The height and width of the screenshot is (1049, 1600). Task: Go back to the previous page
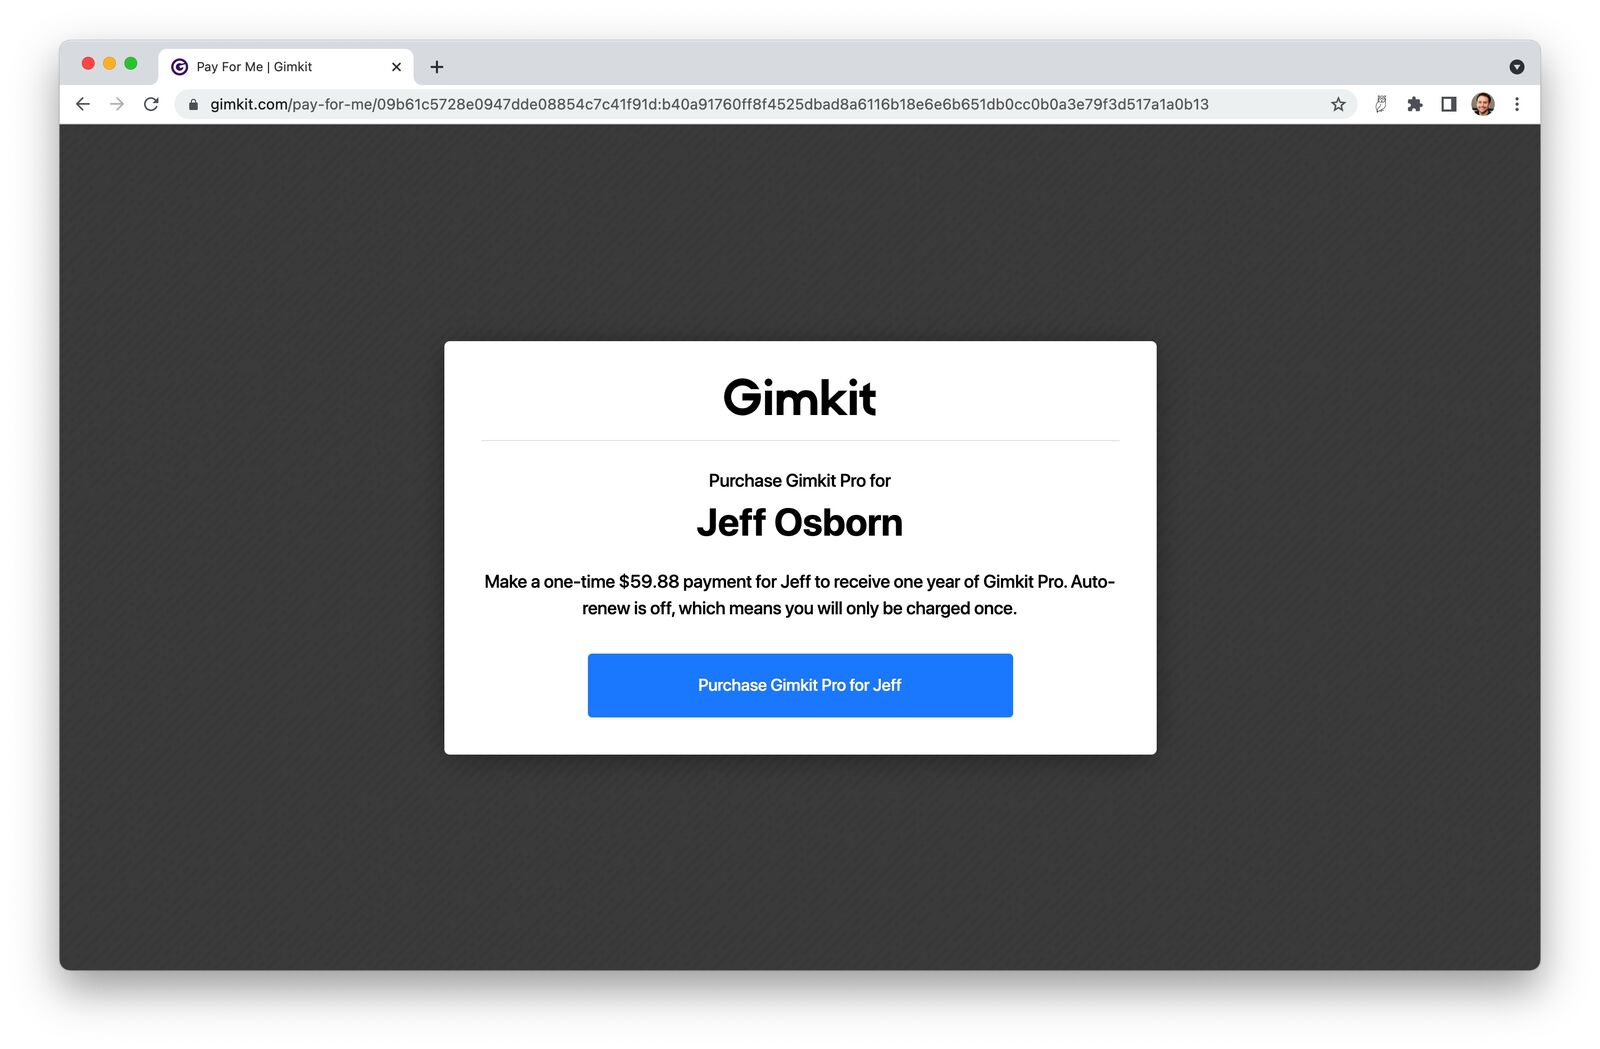click(83, 104)
